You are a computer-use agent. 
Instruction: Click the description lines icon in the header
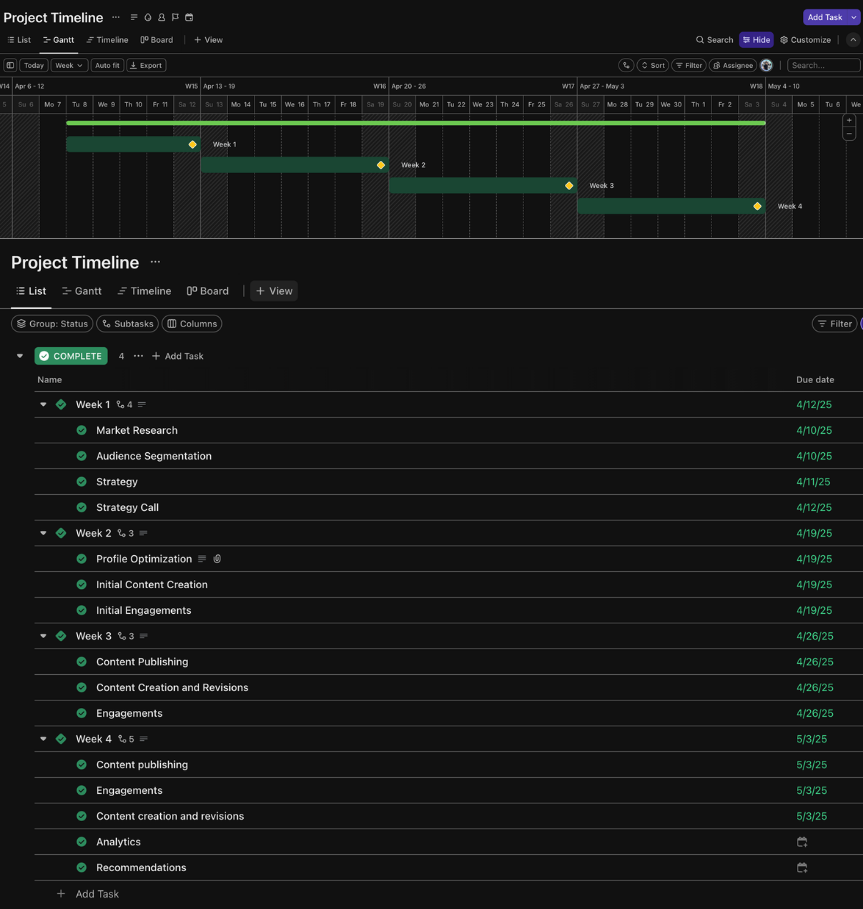click(134, 17)
